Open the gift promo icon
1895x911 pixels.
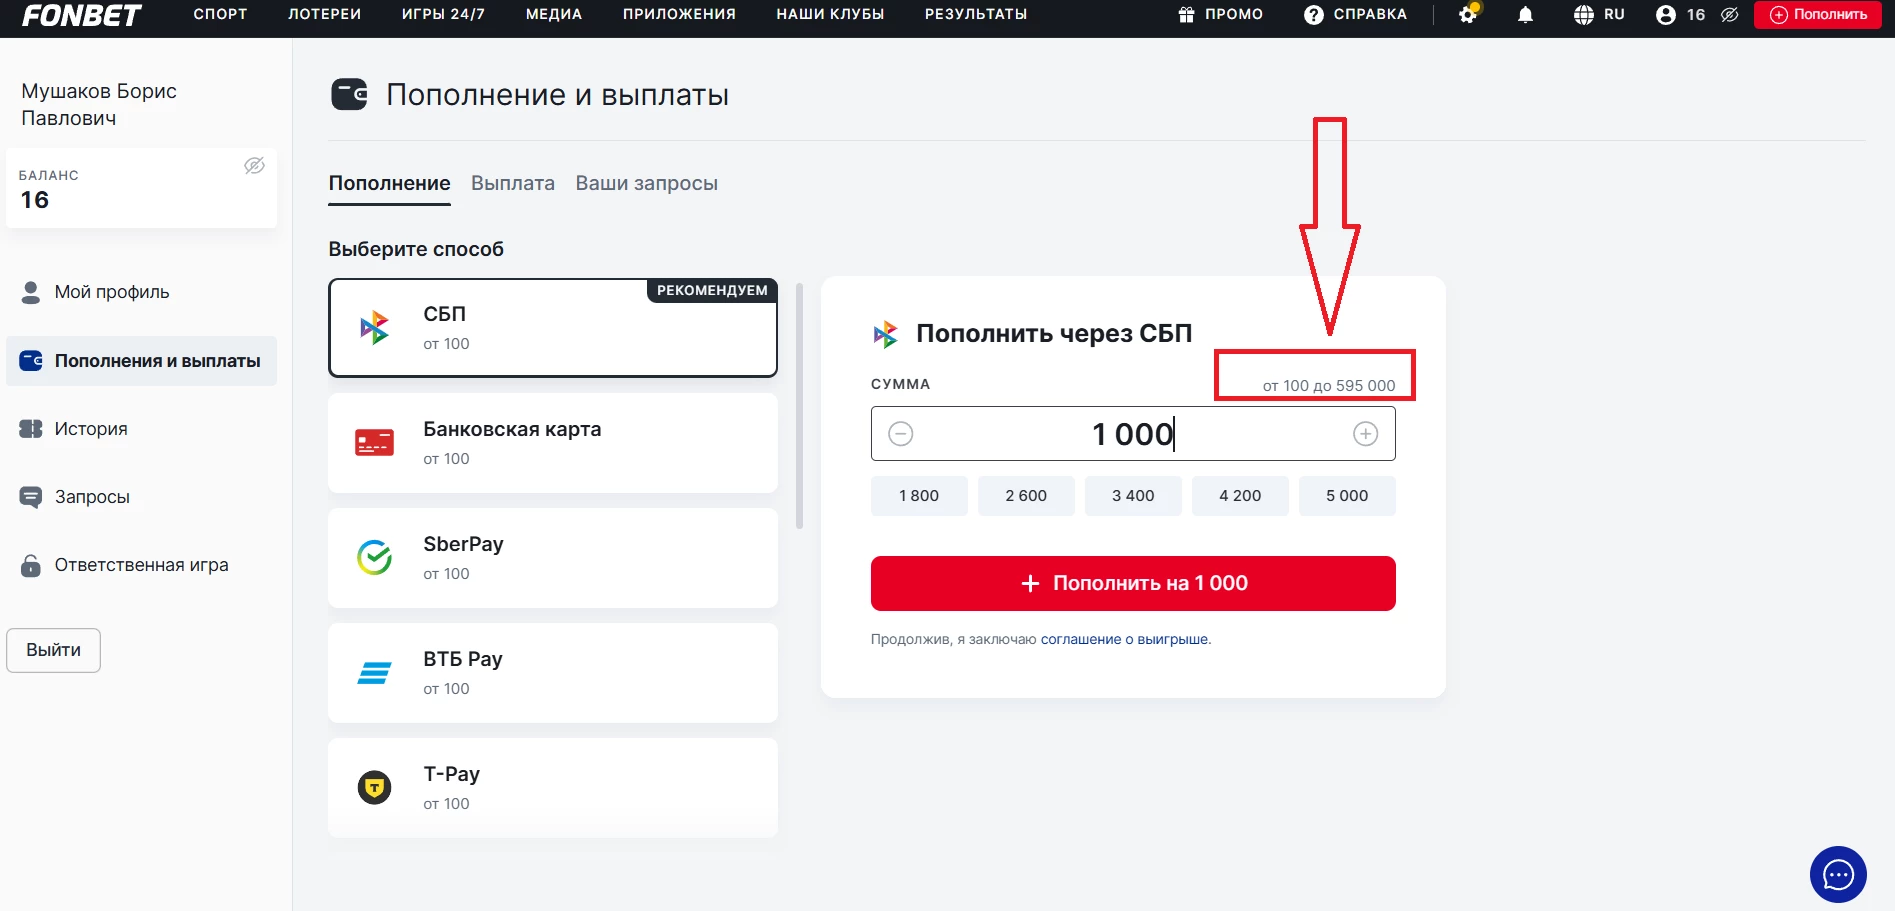pos(1186,15)
